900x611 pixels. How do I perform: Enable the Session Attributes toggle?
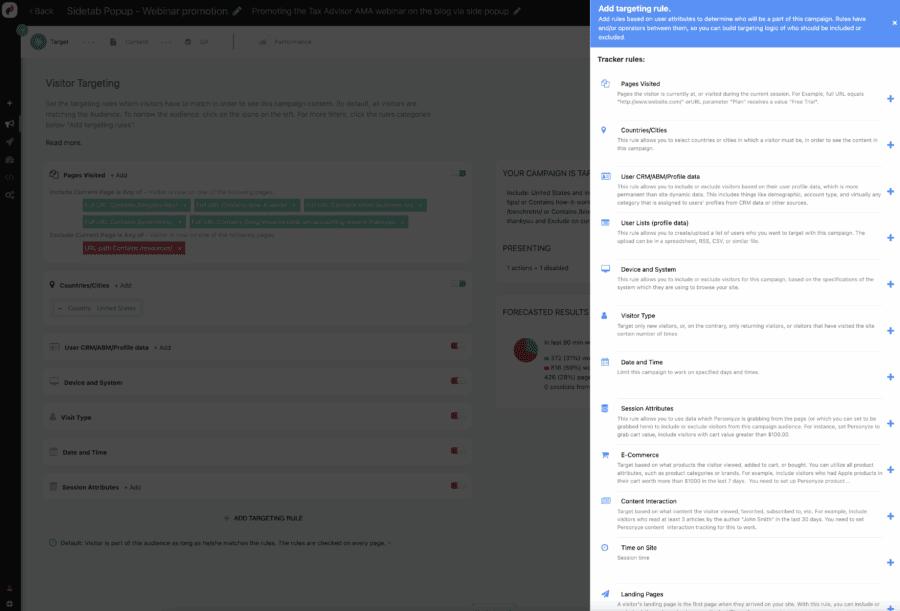click(x=456, y=487)
